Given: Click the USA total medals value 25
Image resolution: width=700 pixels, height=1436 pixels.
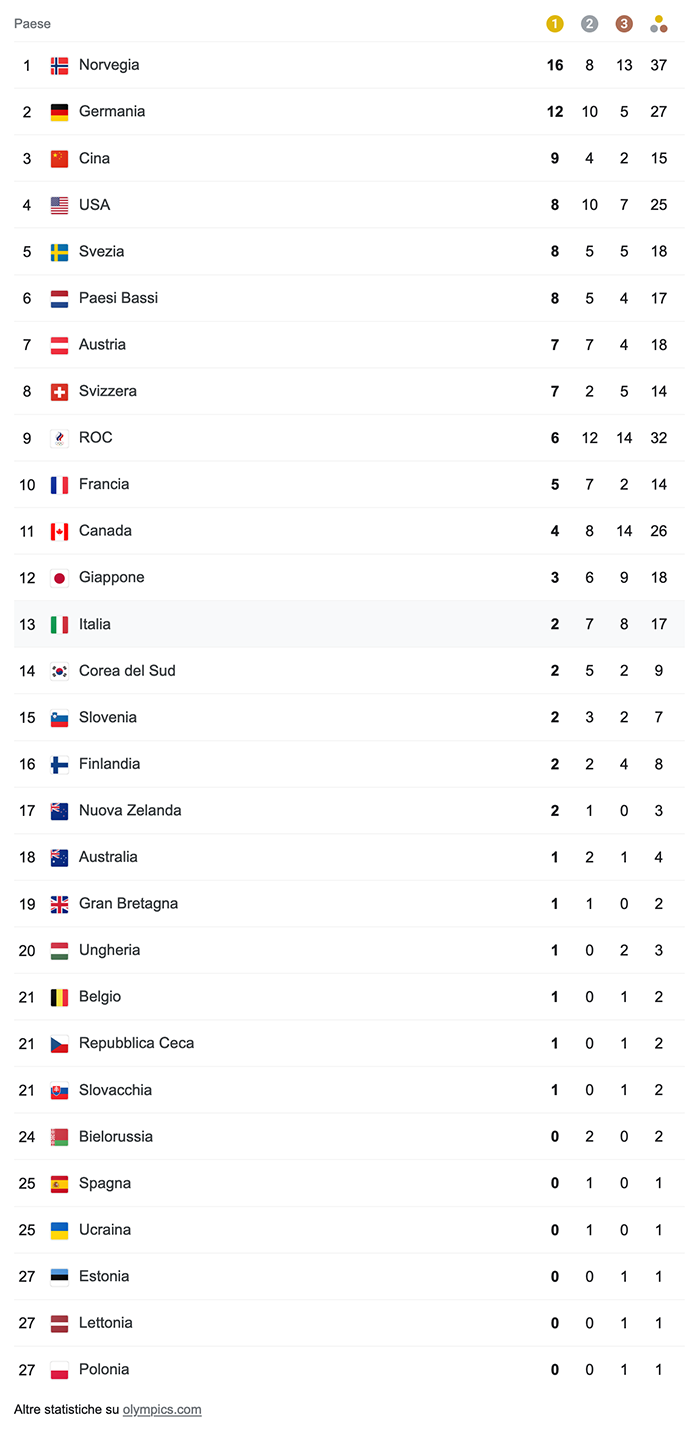Looking at the screenshot, I should (x=658, y=205).
